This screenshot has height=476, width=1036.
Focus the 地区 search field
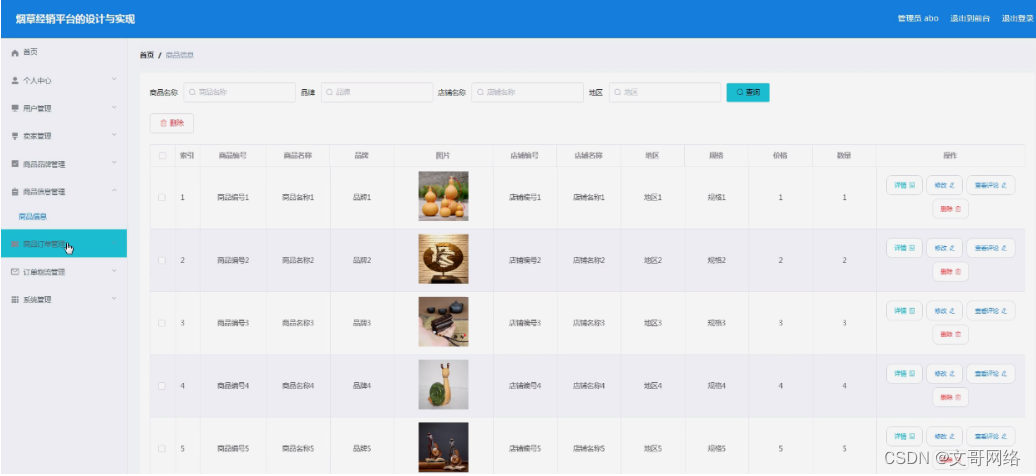(x=665, y=93)
